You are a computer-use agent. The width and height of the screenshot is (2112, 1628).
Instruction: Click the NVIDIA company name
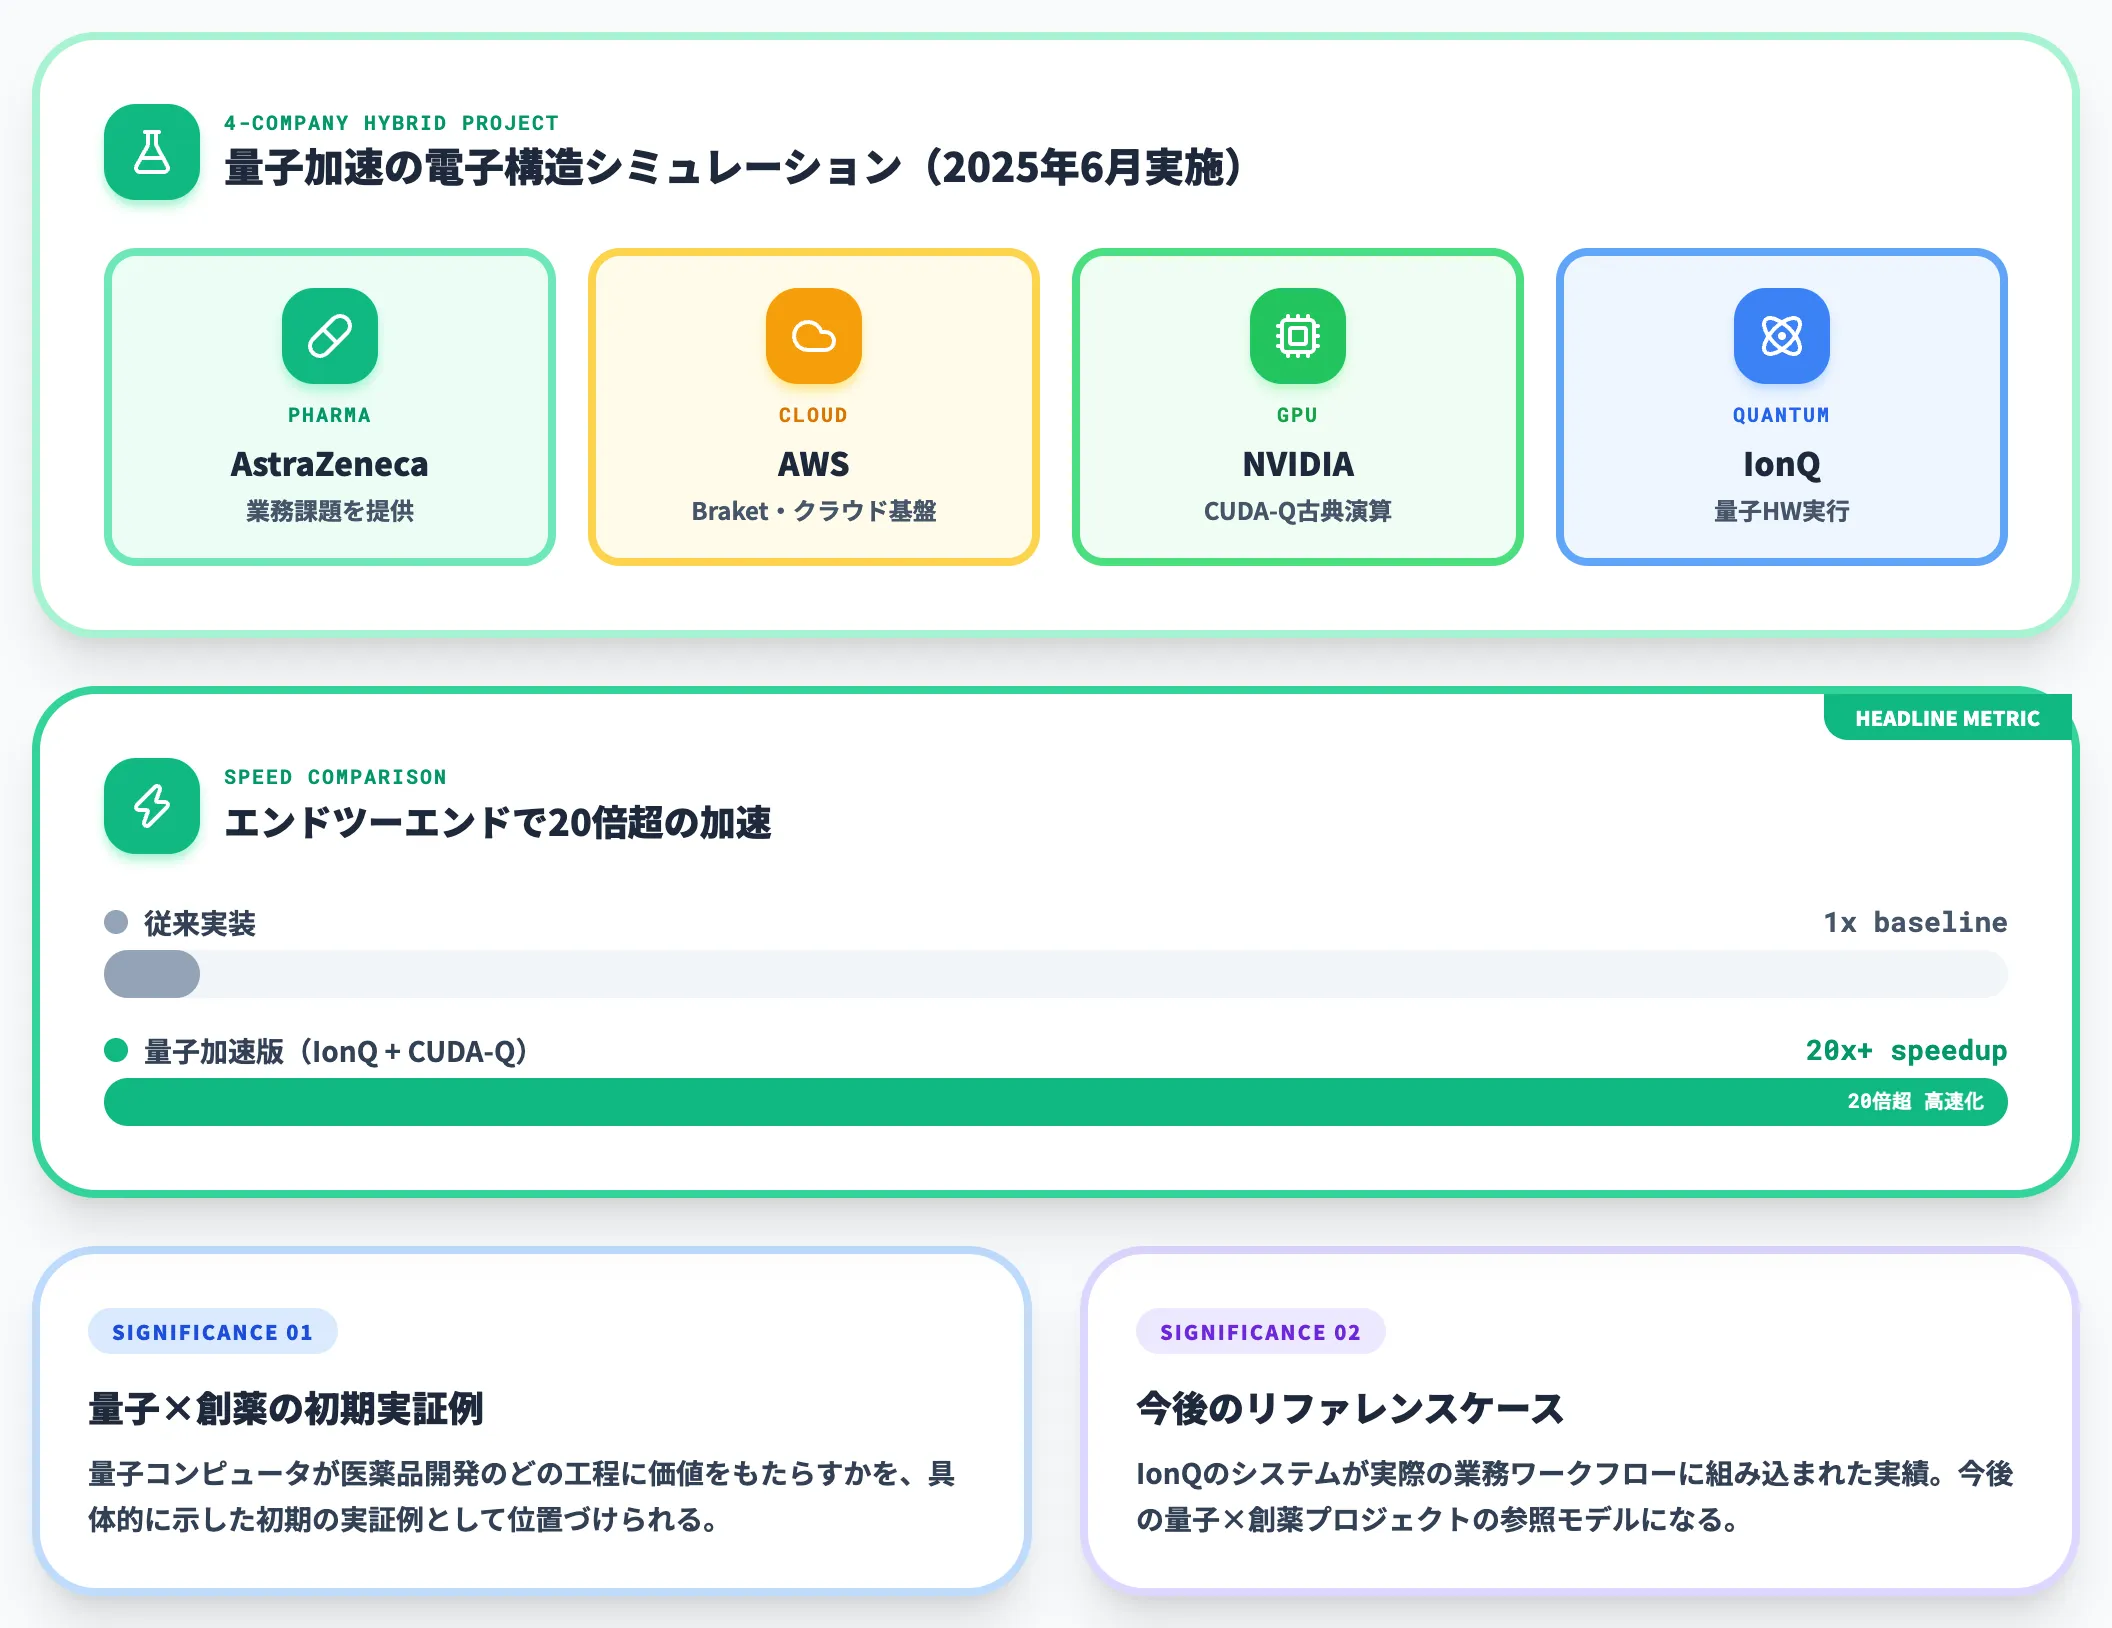[x=1298, y=464]
